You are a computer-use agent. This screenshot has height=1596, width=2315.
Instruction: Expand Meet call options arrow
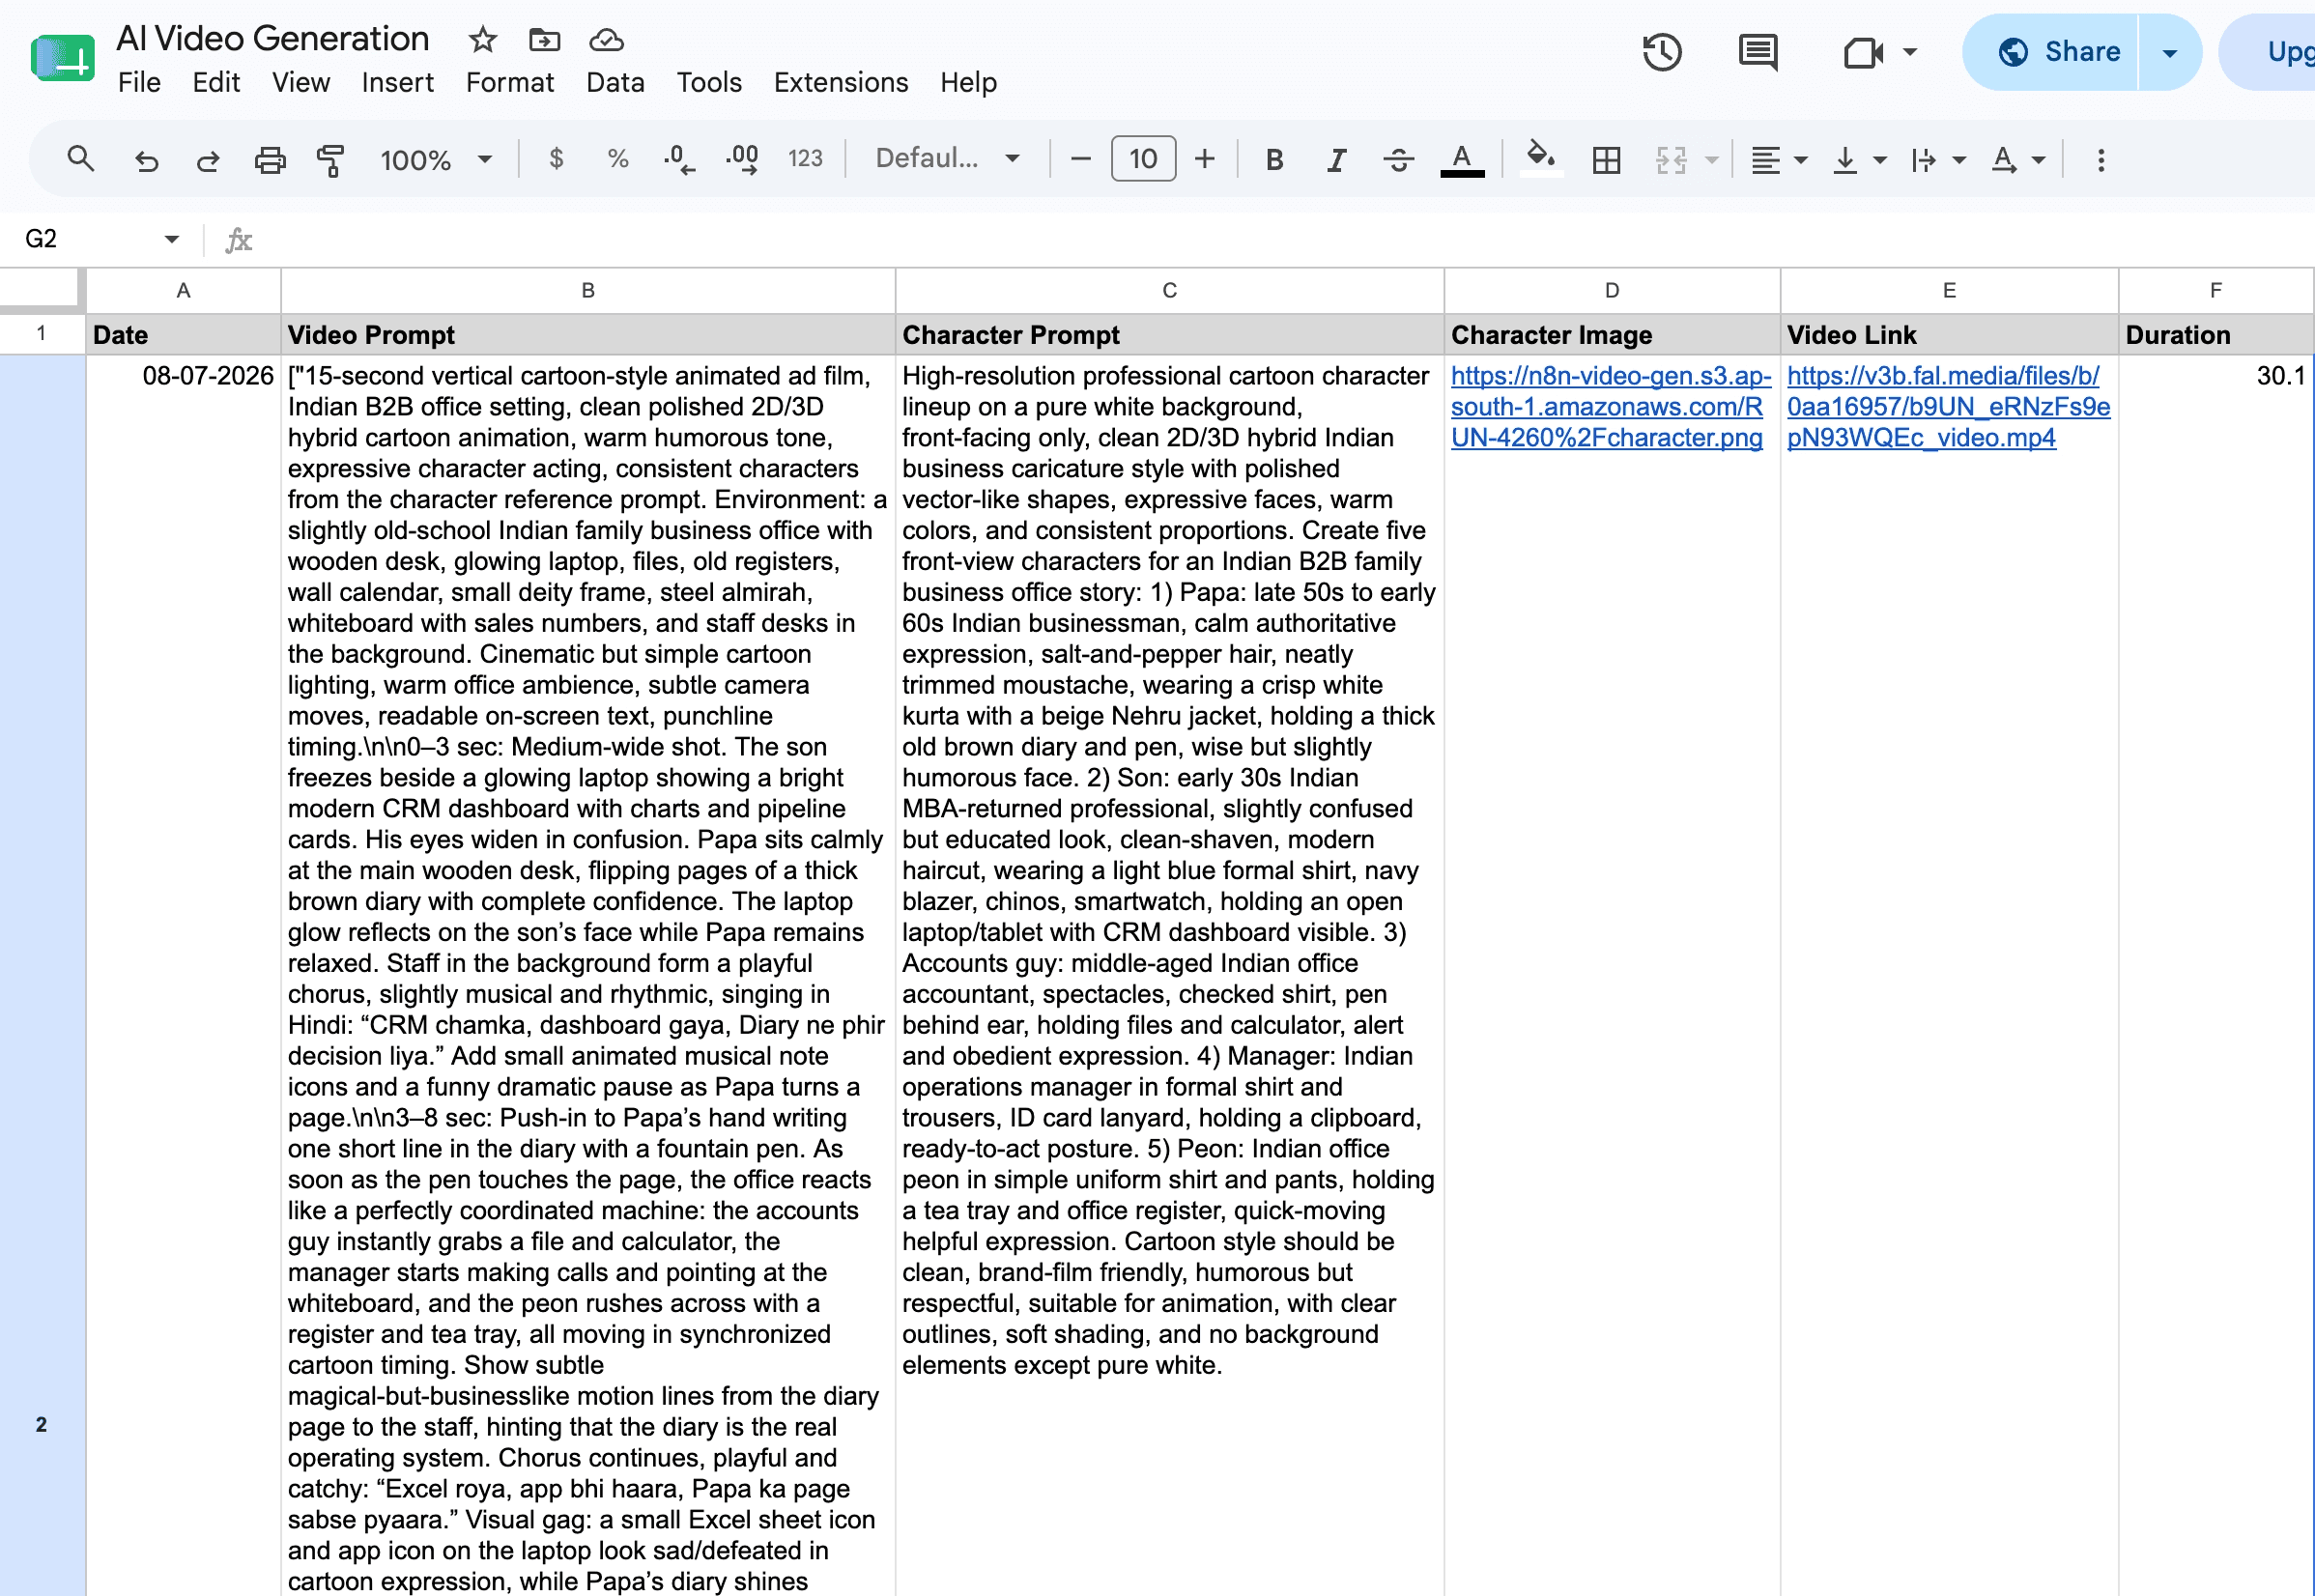[x=1910, y=52]
